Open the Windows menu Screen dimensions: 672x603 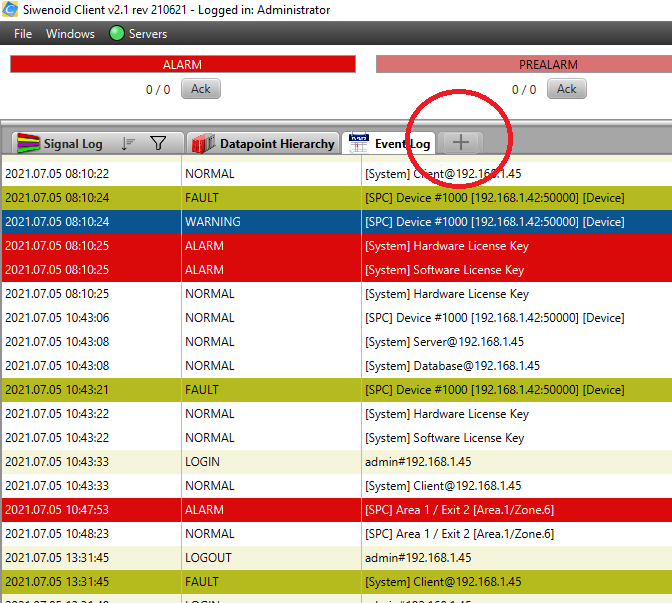tap(70, 34)
